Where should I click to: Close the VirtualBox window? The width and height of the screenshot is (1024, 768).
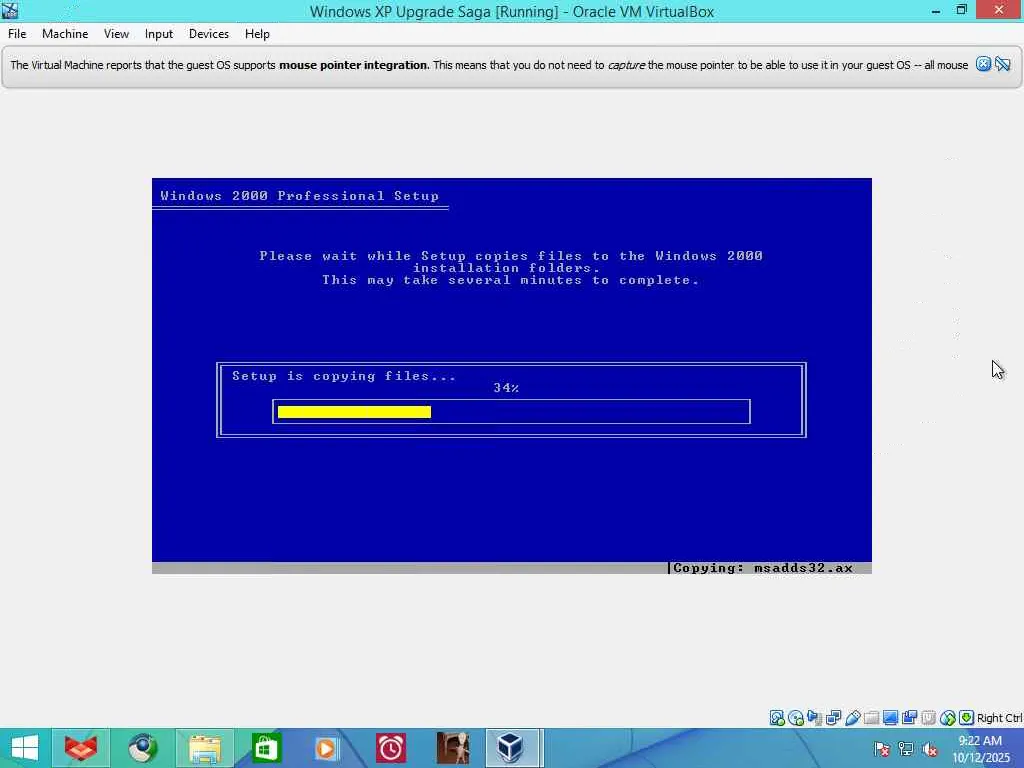pos(999,10)
